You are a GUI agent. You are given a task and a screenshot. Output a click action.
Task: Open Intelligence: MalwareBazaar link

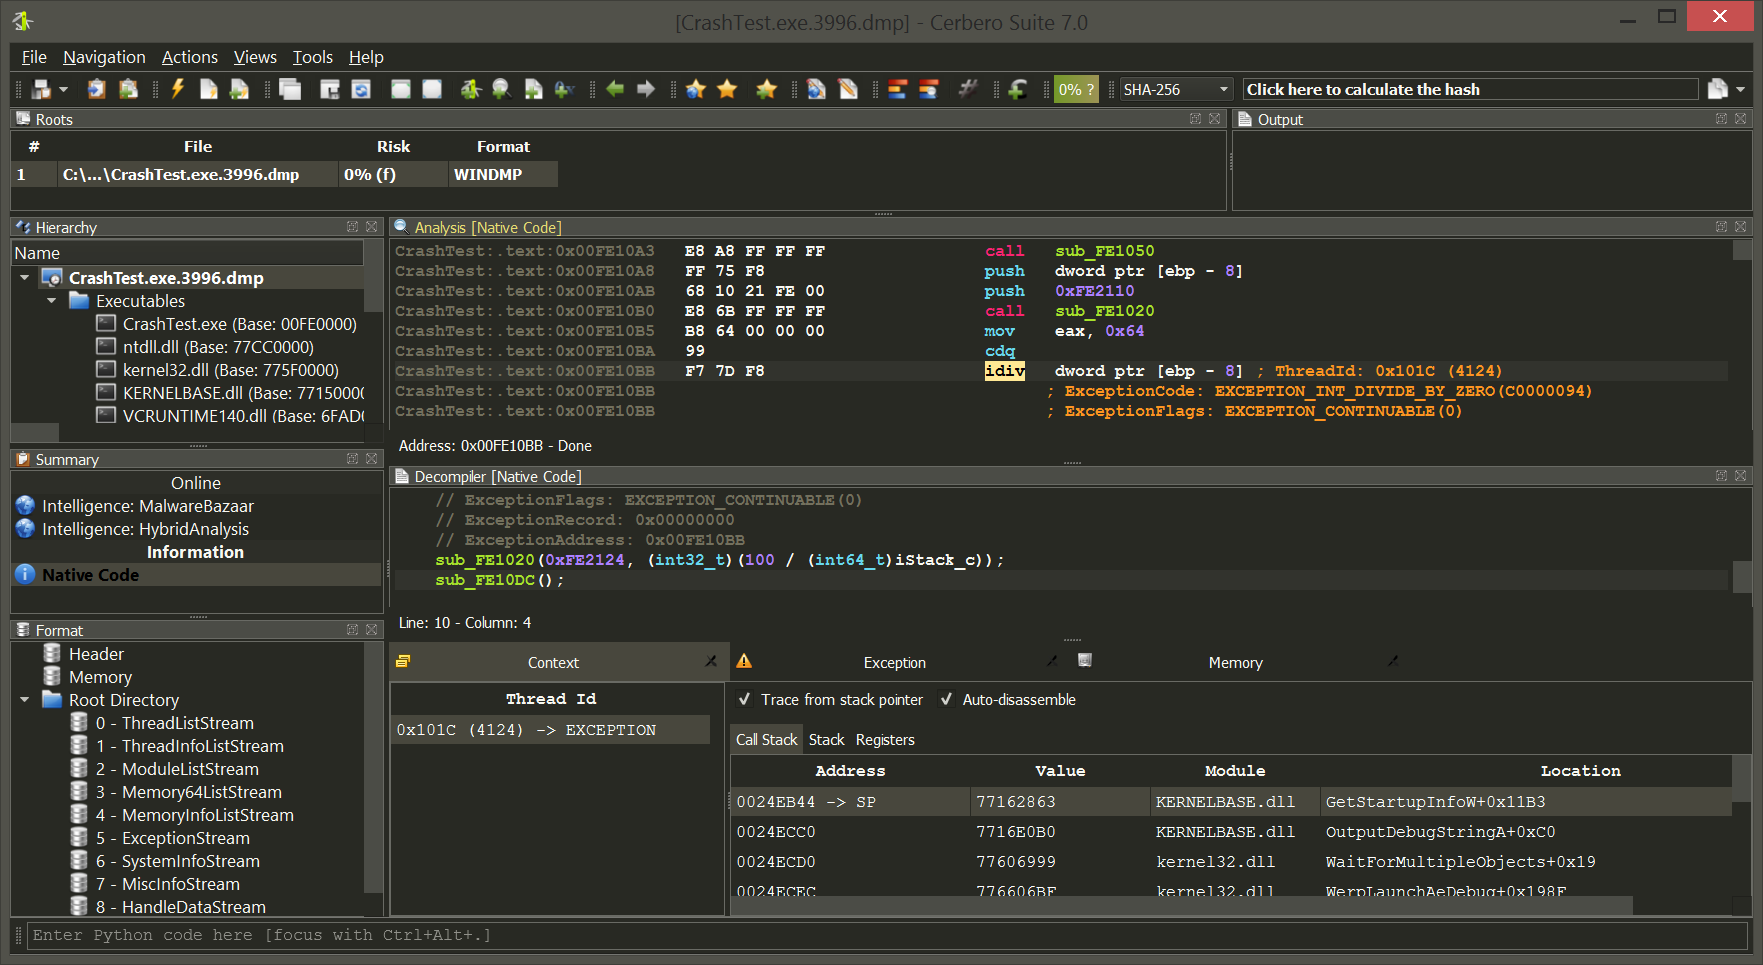(147, 507)
